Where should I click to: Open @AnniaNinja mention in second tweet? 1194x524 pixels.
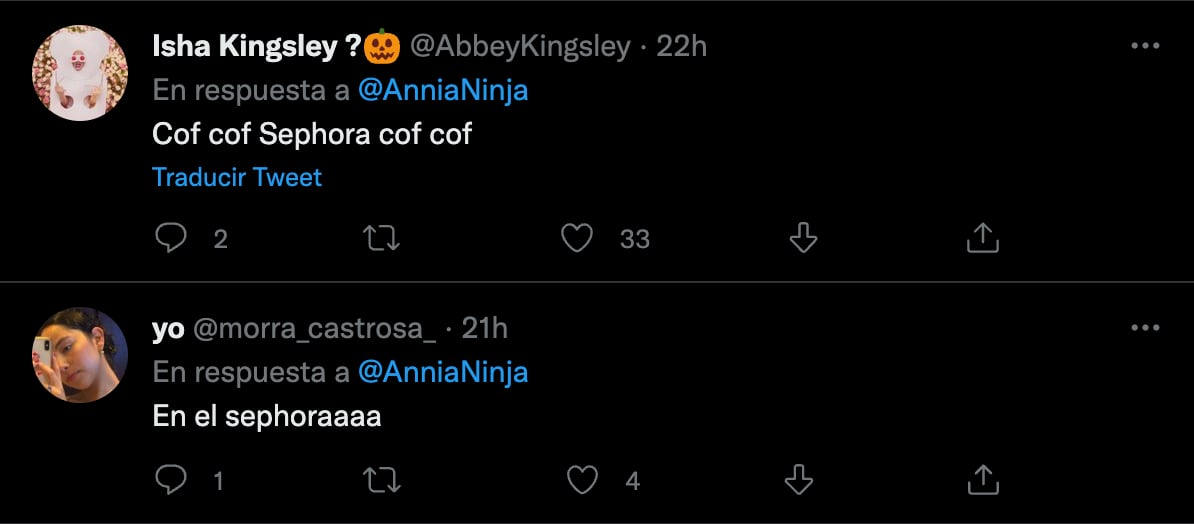(x=442, y=372)
